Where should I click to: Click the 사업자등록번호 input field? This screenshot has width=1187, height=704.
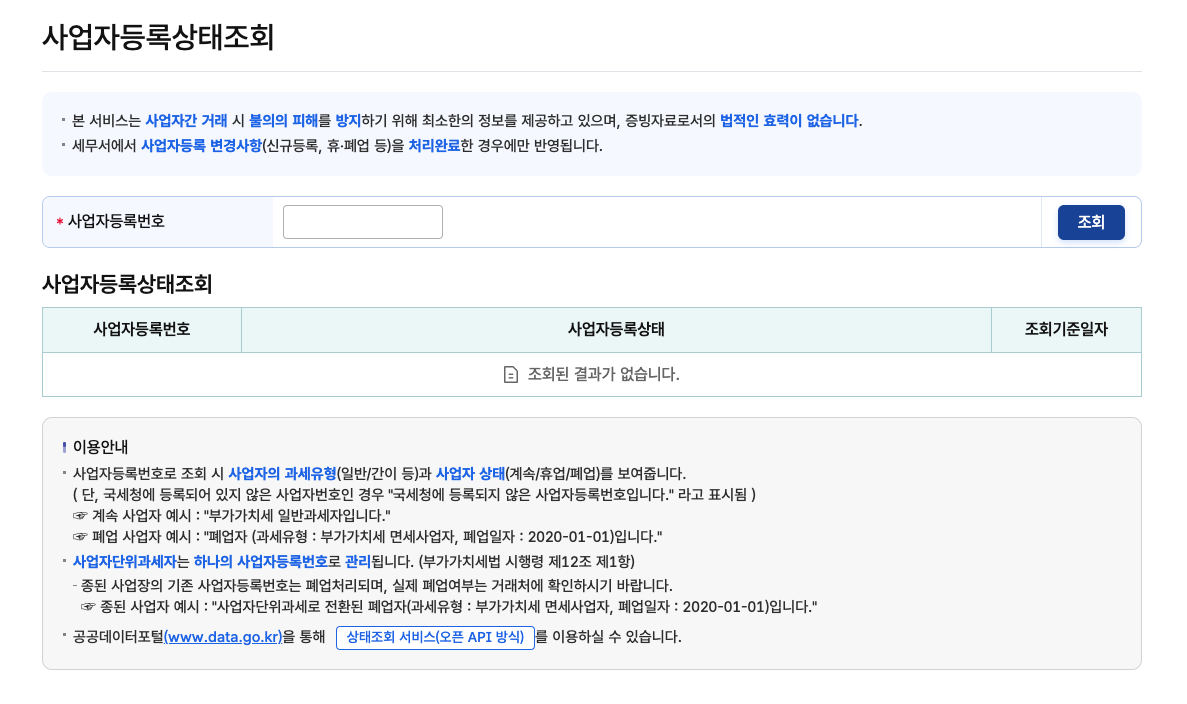pos(362,221)
